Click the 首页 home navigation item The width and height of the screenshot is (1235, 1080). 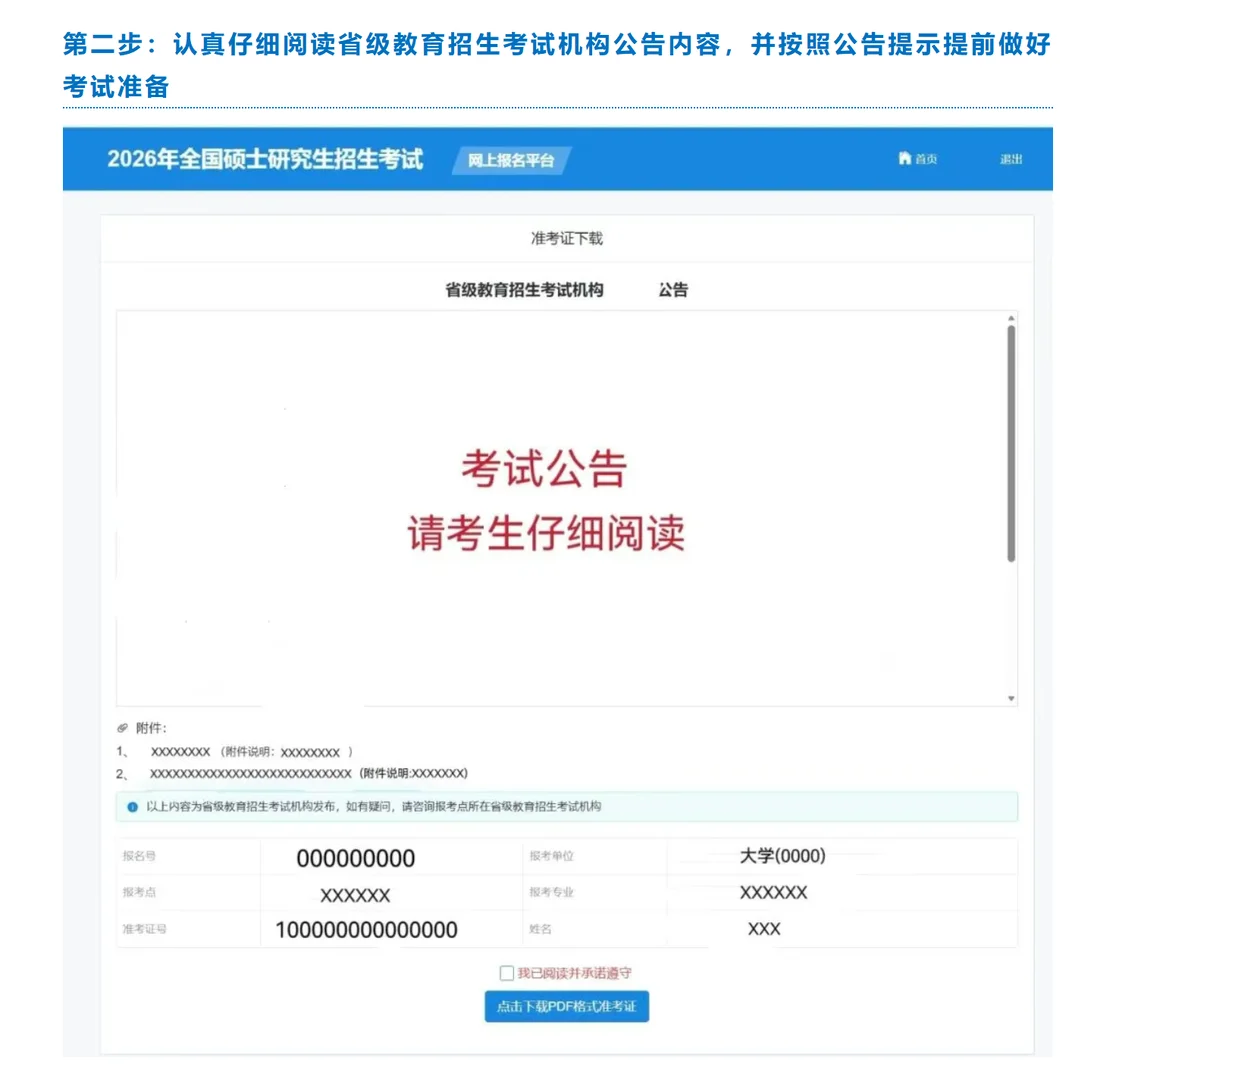pyautogui.click(x=922, y=159)
